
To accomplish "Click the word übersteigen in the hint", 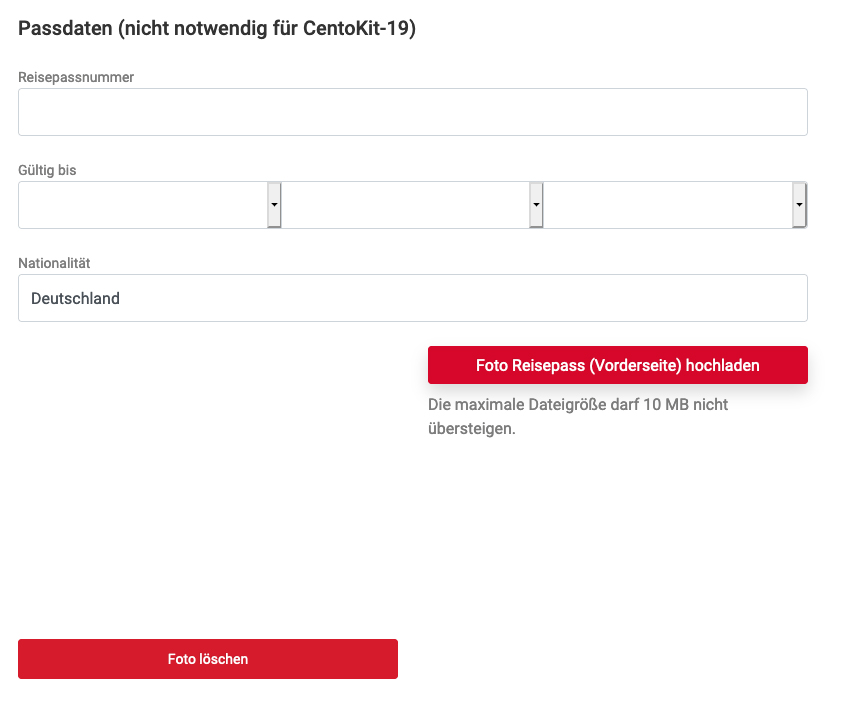I will (471, 428).
